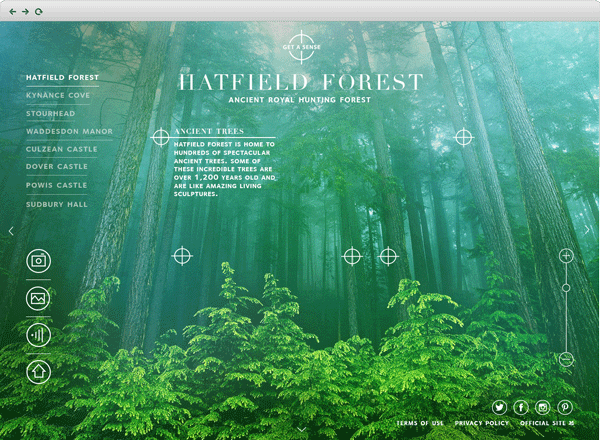
Task: Visit the Official Site link
Action: pyautogui.click(x=547, y=423)
